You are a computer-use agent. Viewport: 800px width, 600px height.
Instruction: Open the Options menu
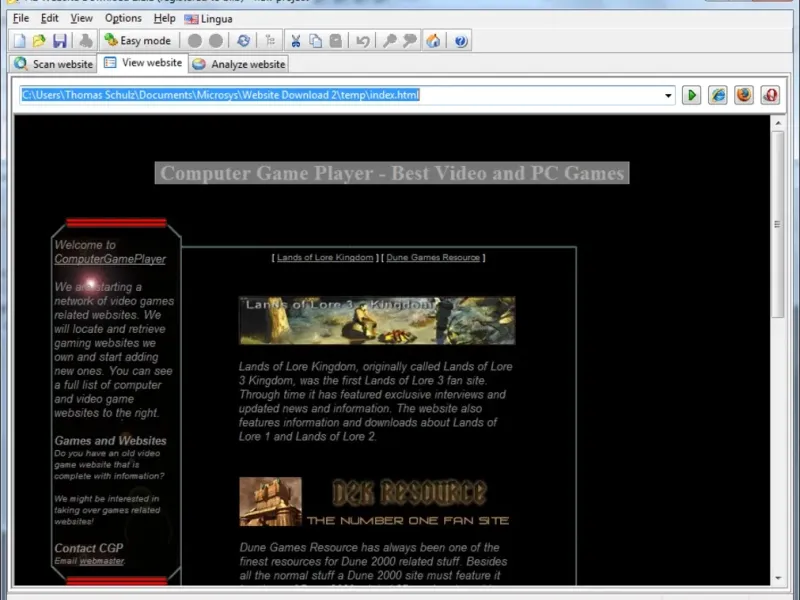[x=123, y=18]
